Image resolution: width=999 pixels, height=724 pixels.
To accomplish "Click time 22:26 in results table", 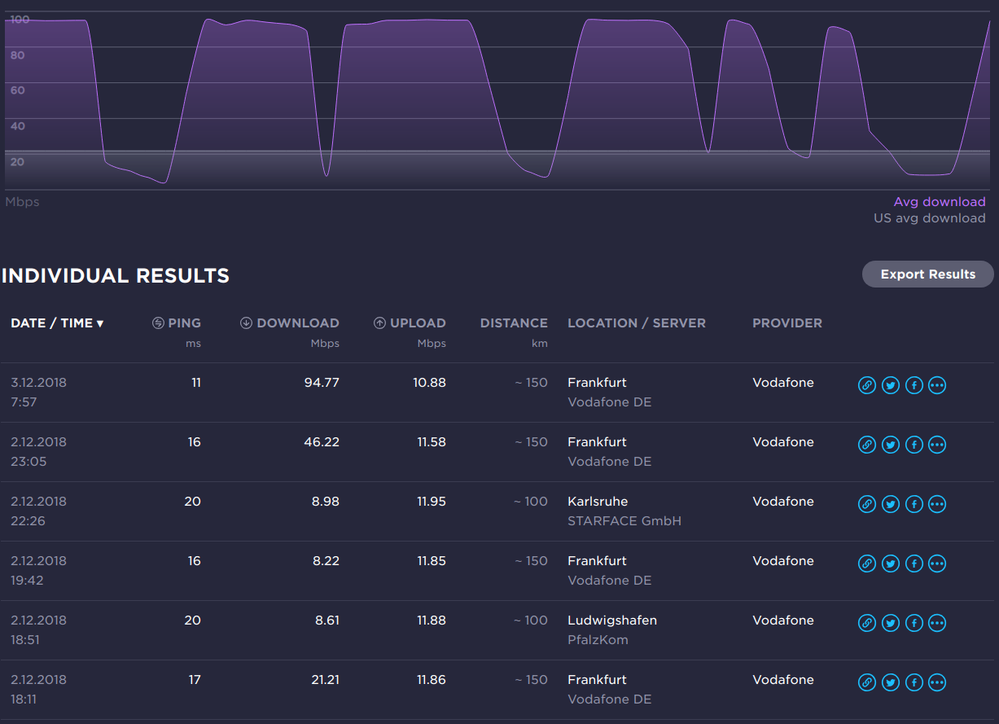I will [x=28, y=521].
